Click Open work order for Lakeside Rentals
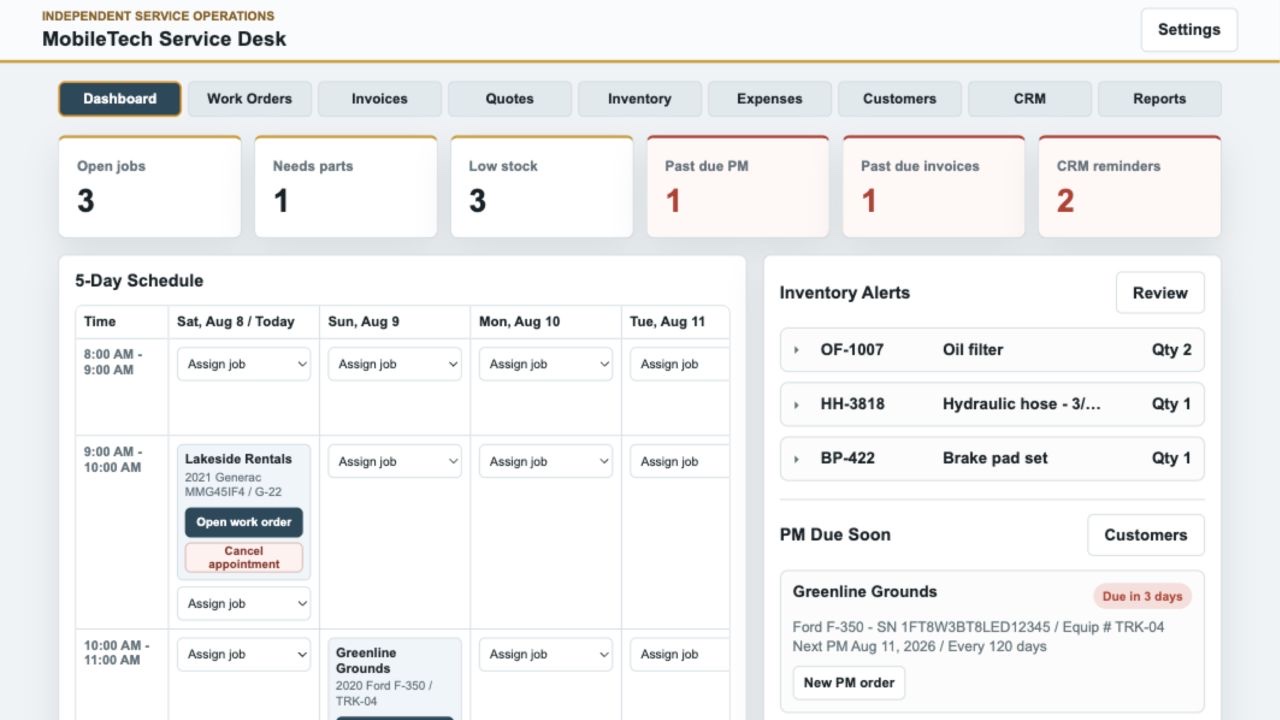Viewport: 1280px width, 720px height. click(244, 522)
